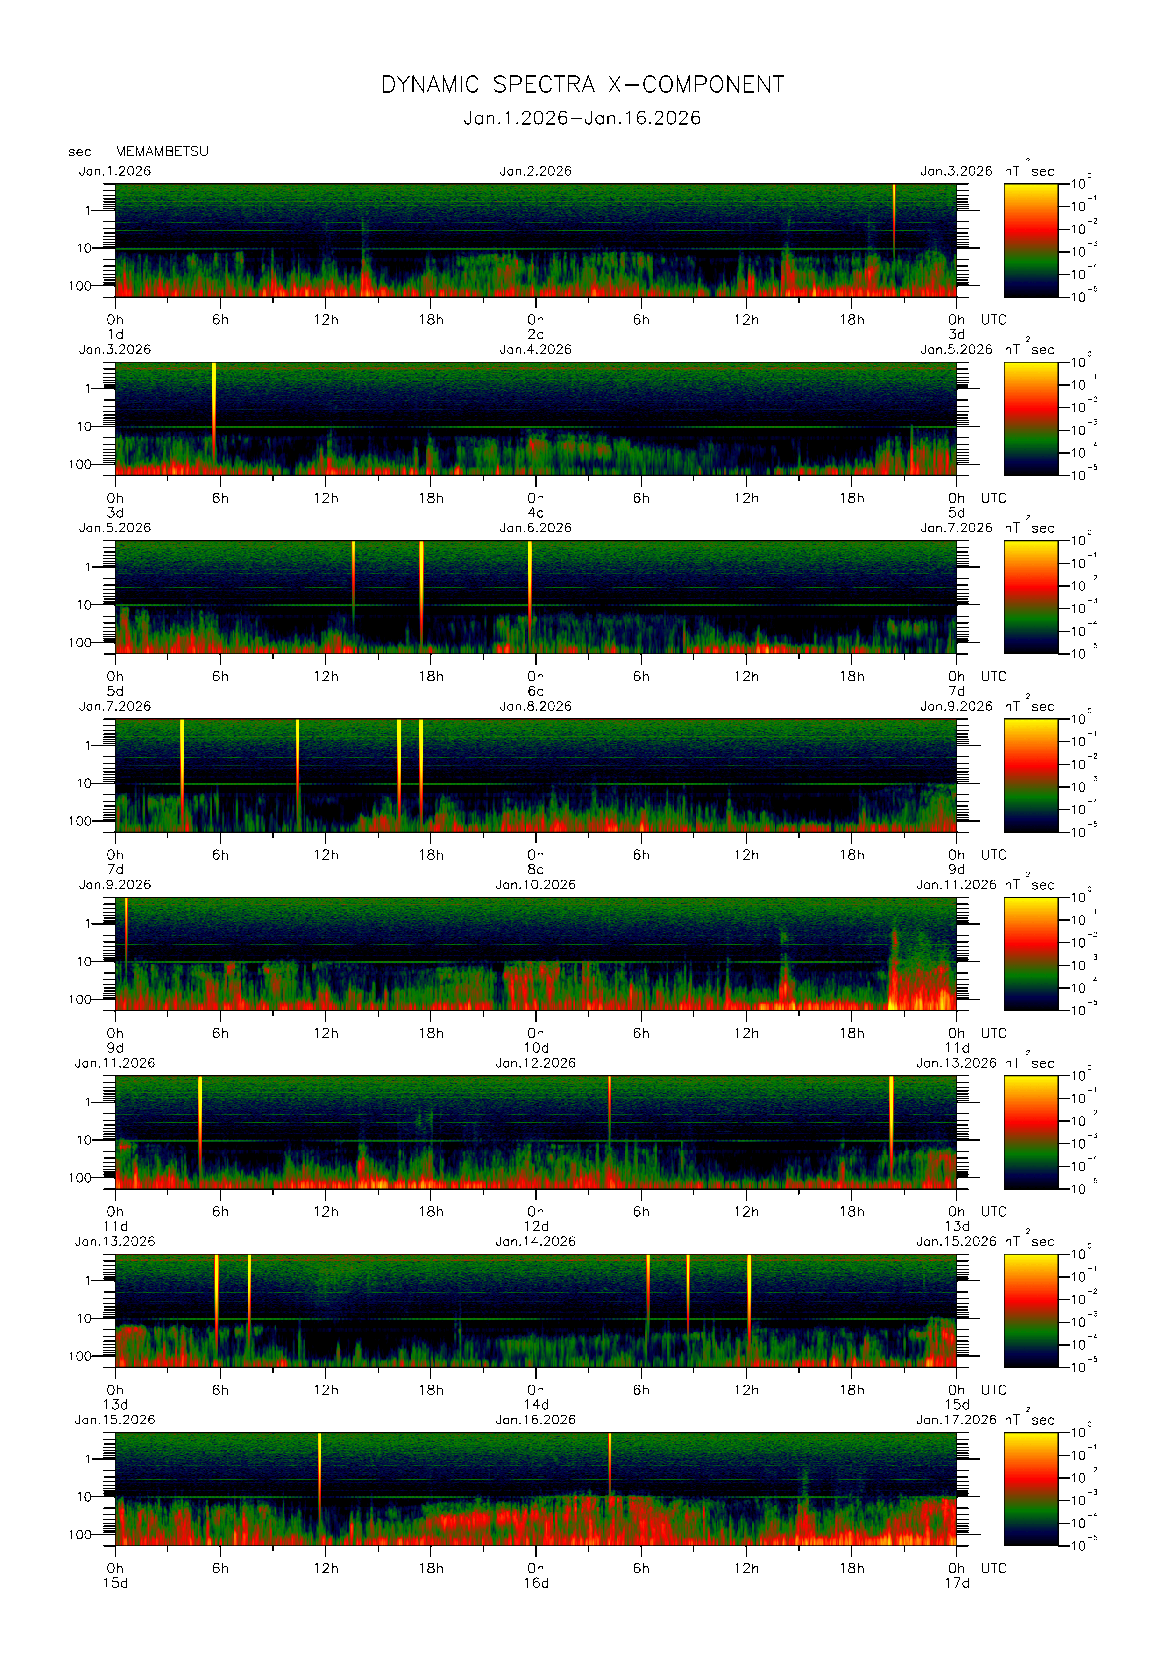Select the colorbar next to the second spectrogram

click(1030, 418)
